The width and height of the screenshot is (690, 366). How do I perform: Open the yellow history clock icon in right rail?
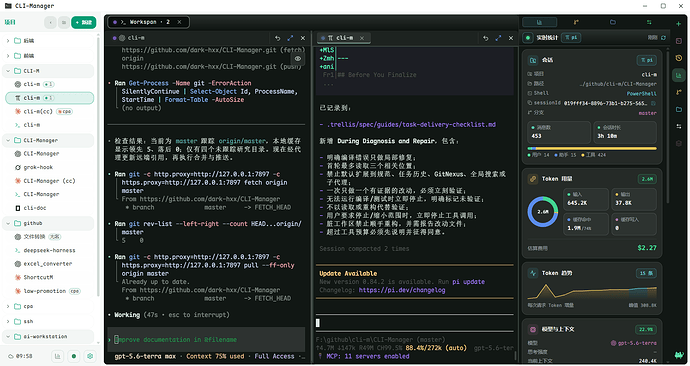click(679, 58)
